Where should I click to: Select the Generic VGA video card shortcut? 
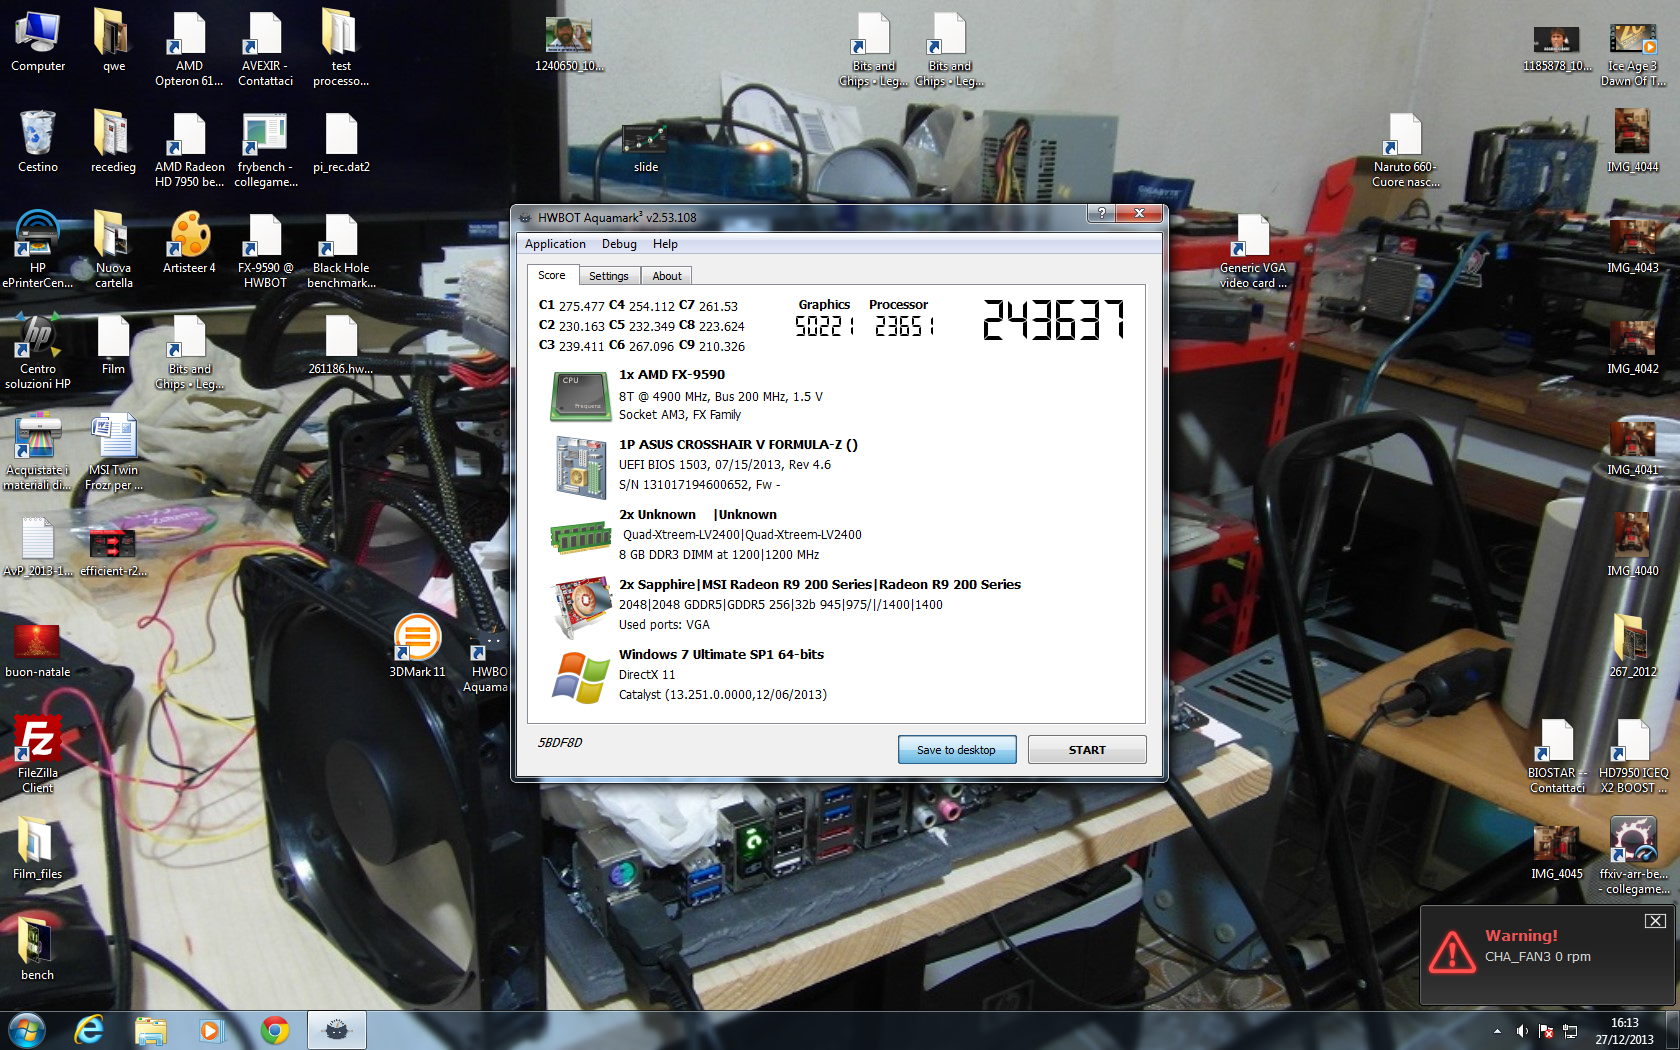(x=1253, y=251)
